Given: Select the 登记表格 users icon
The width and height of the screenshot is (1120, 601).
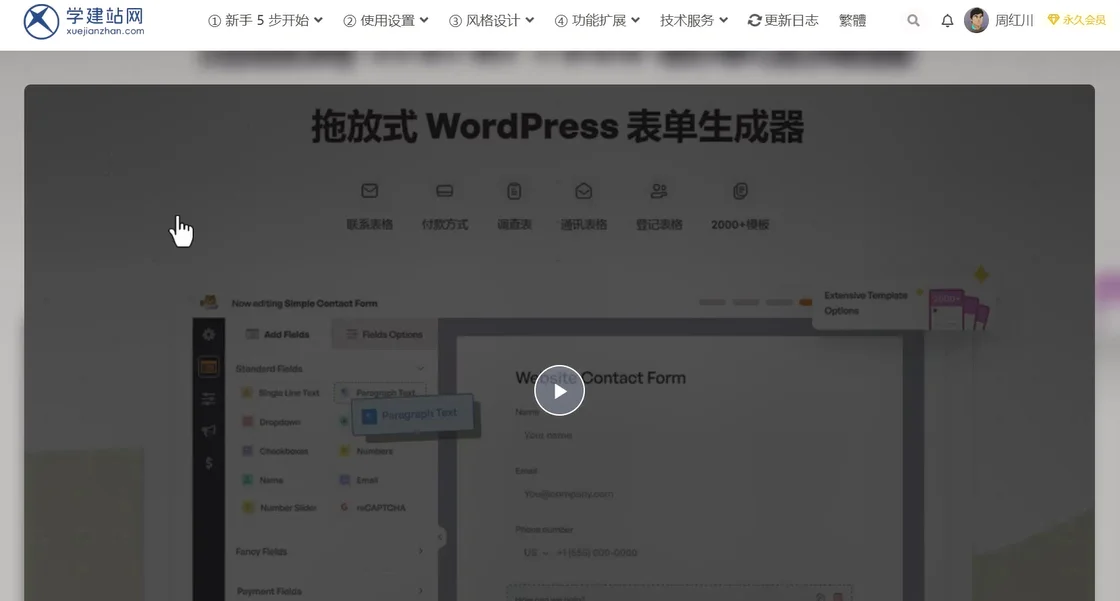Looking at the screenshot, I should click(x=658, y=191).
